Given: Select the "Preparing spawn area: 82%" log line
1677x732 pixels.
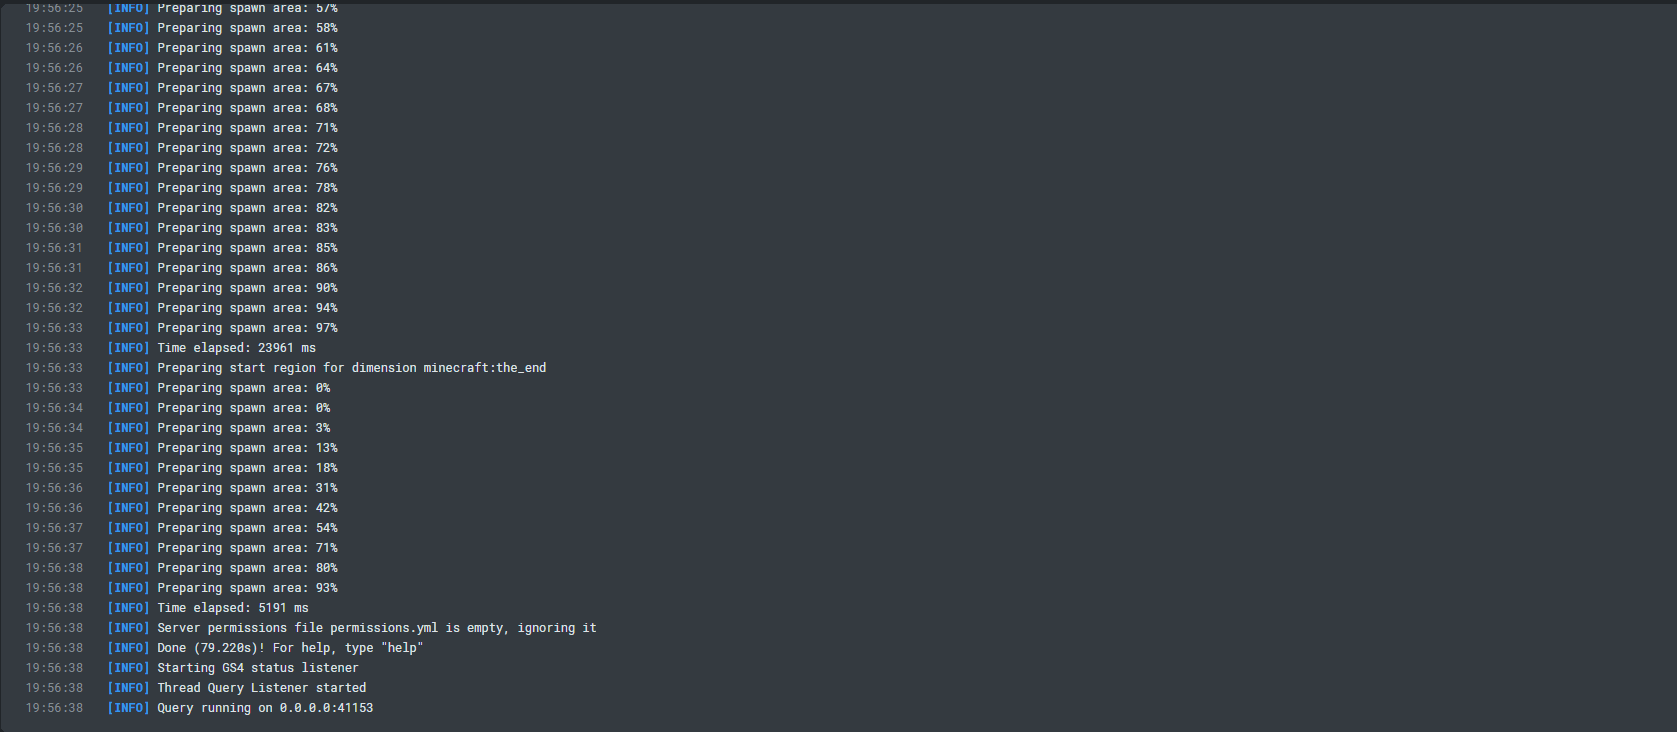Looking at the screenshot, I should pos(247,208).
